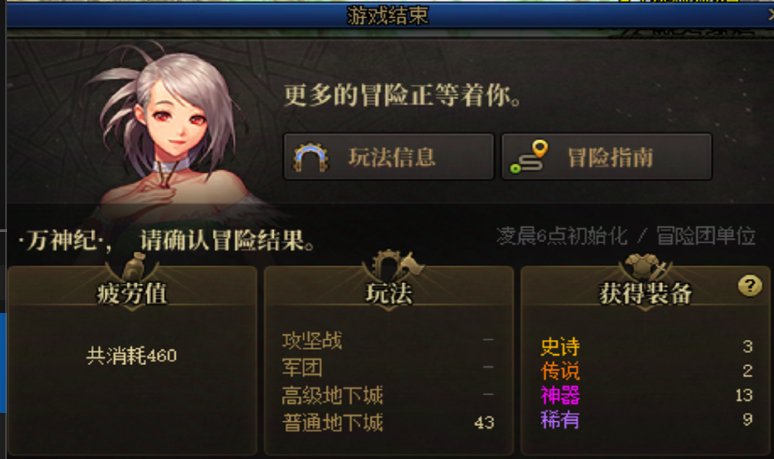Select the 疲劳值 panel header

pyautogui.click(x=132, y=293)
